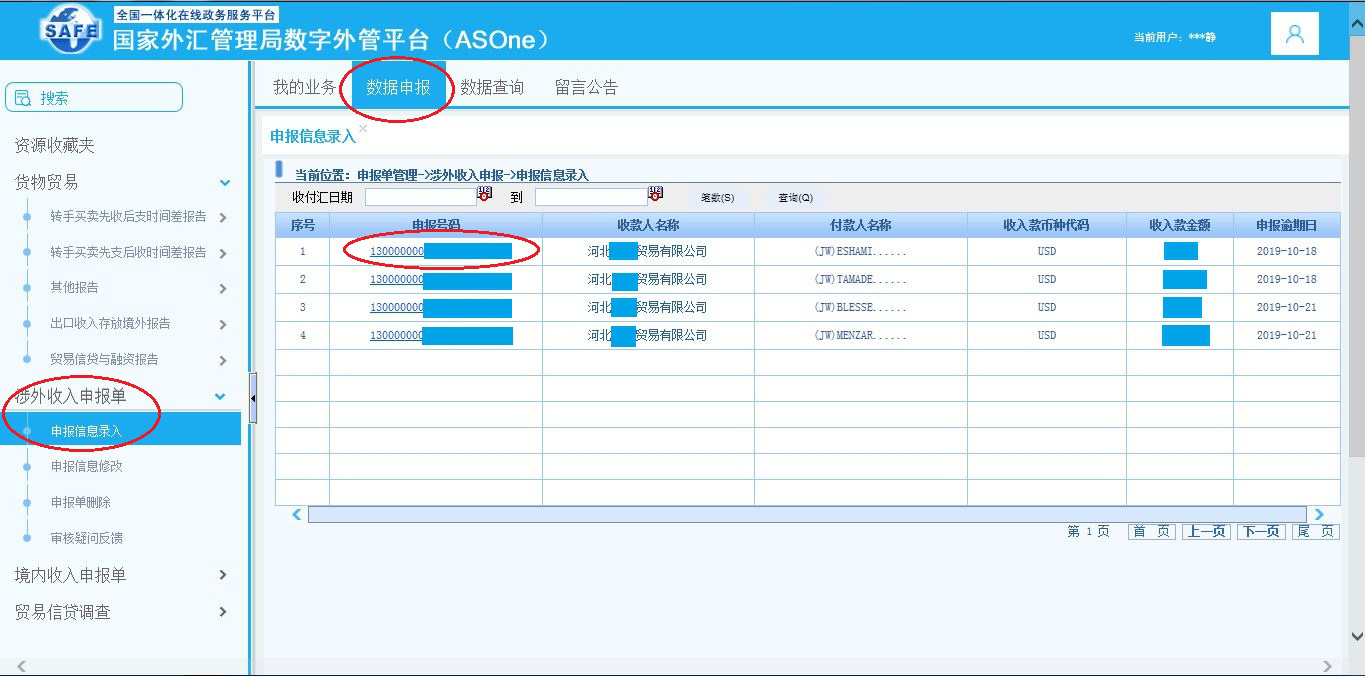Collapse the 货物贸易 section chevron
This screenshot has height=676, width=1365.
coord(225,183)
